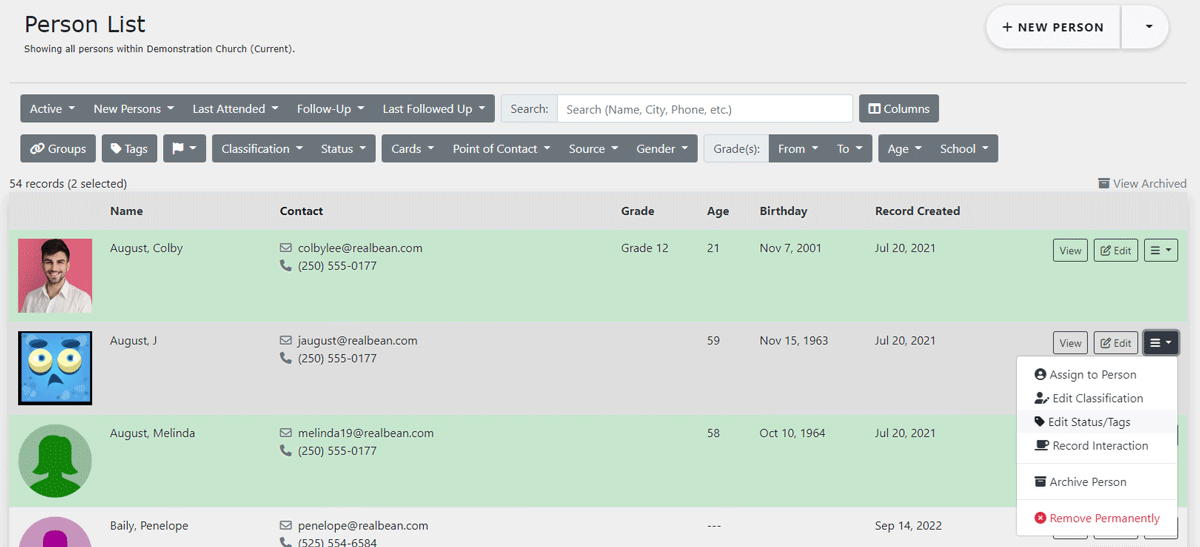1200x547 pixels.
Task: Choose Edit Status/Tags in the menu
Action: [1096, 422]
